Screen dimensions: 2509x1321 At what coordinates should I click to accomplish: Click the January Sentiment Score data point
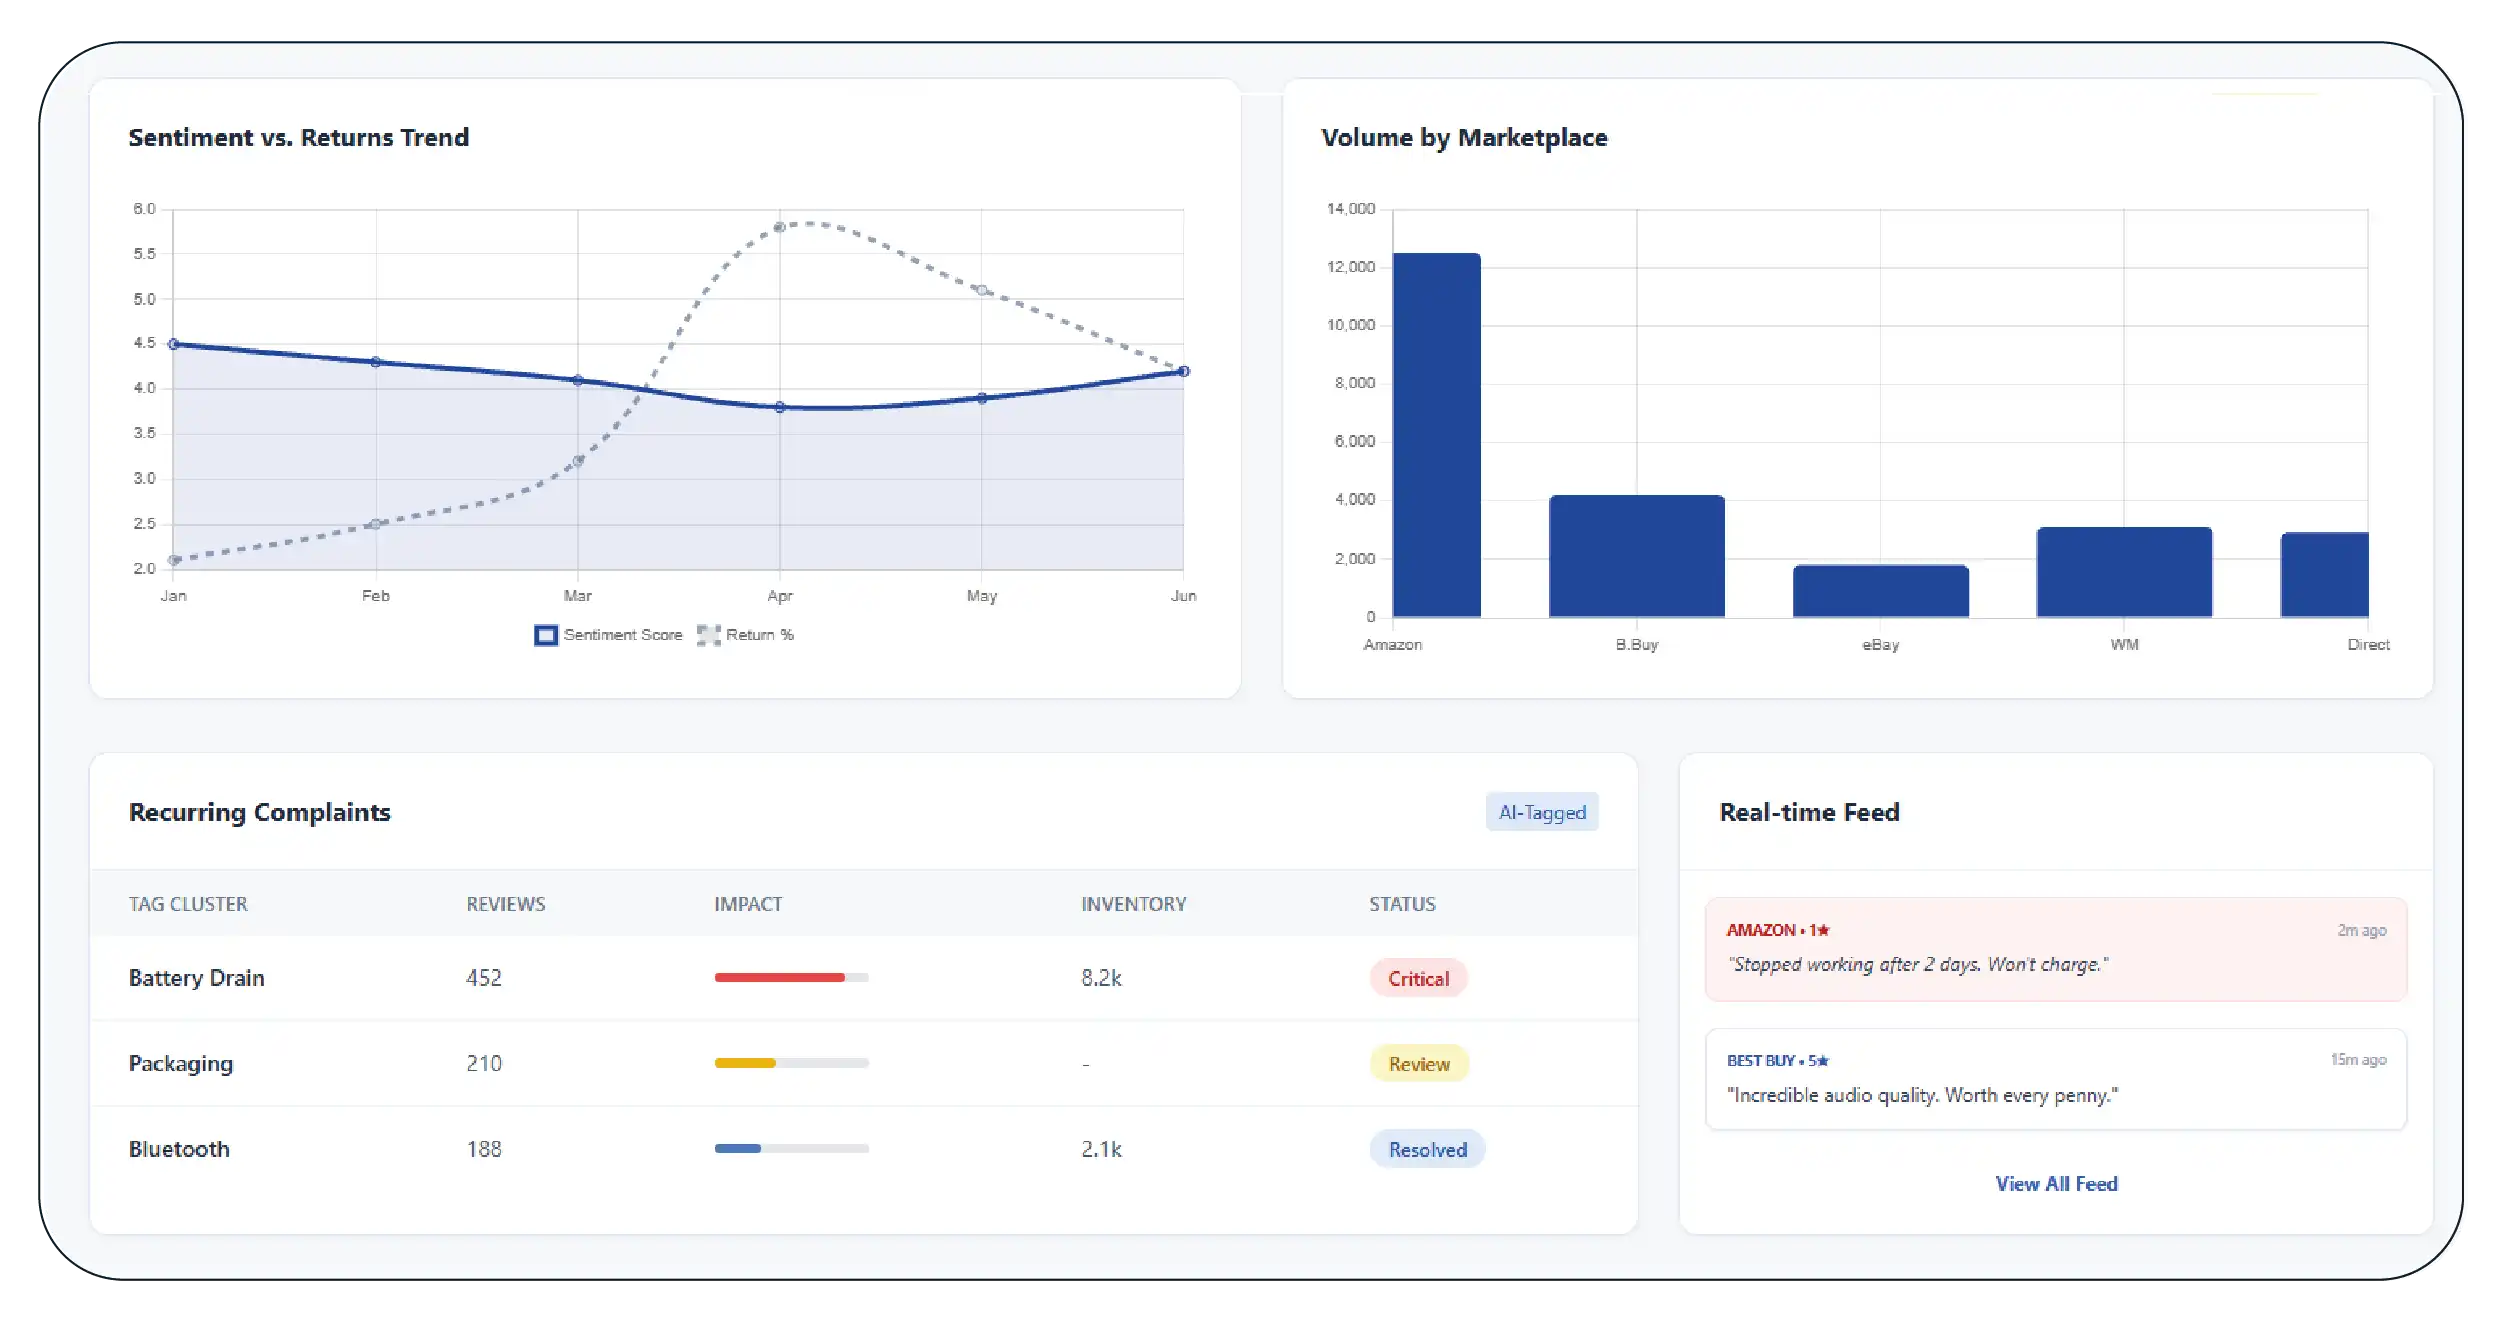coord(174,344)
